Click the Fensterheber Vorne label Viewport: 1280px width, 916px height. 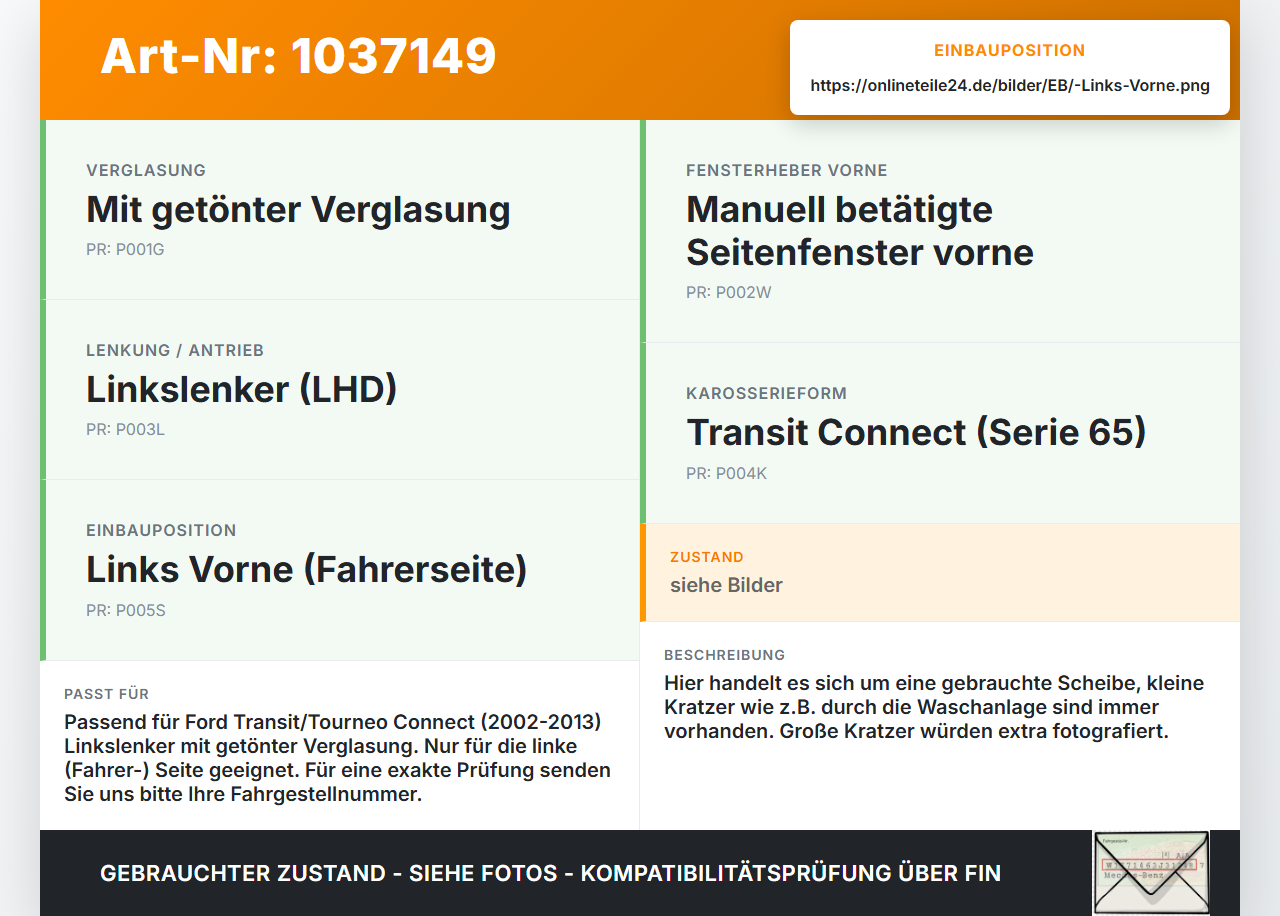point(787,171)
